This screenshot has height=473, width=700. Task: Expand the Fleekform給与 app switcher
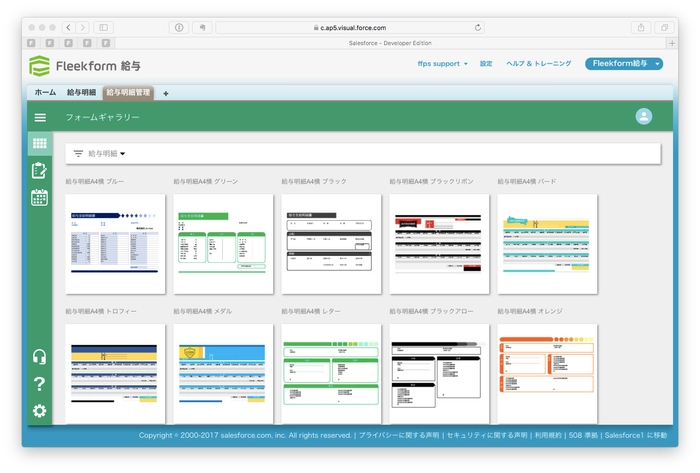[624, 64]
